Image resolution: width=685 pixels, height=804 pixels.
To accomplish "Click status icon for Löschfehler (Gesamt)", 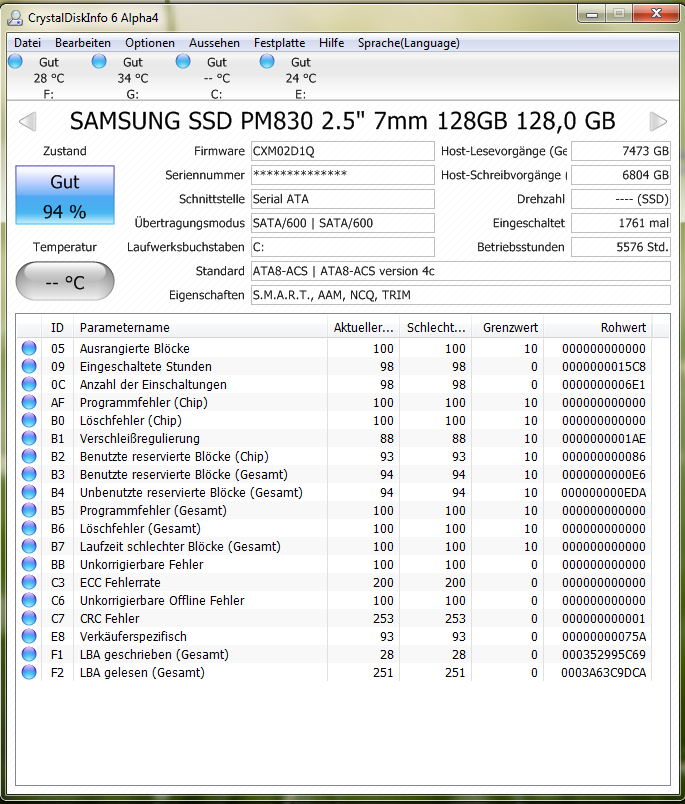I will [29, 528].
